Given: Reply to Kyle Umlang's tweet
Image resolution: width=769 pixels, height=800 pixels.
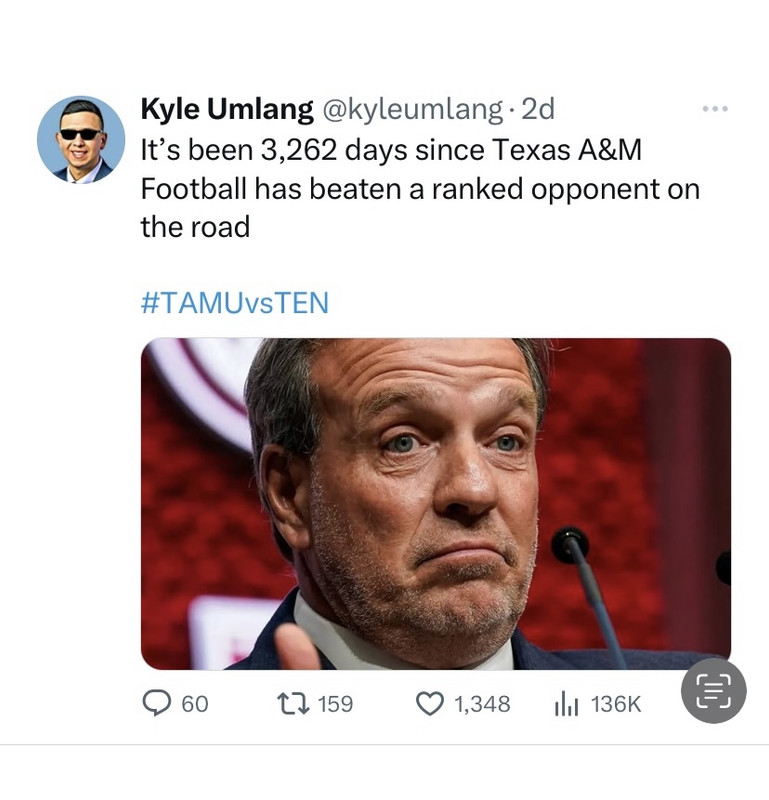Looking at the screenshot, I should coord(159,704).
